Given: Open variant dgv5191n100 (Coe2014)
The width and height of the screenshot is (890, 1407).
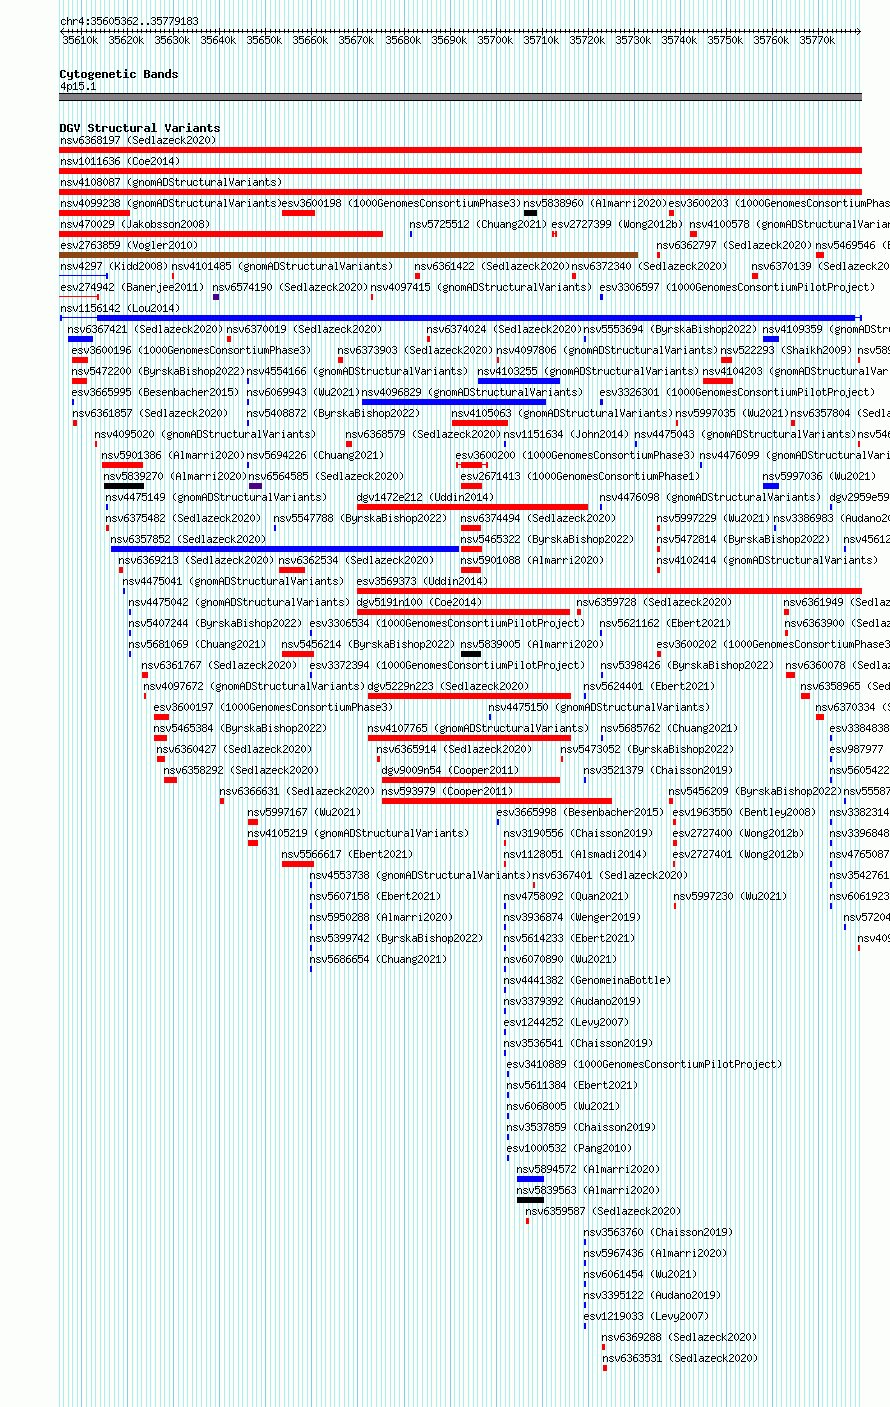Looking at the screenshot, I should point(419,602).
